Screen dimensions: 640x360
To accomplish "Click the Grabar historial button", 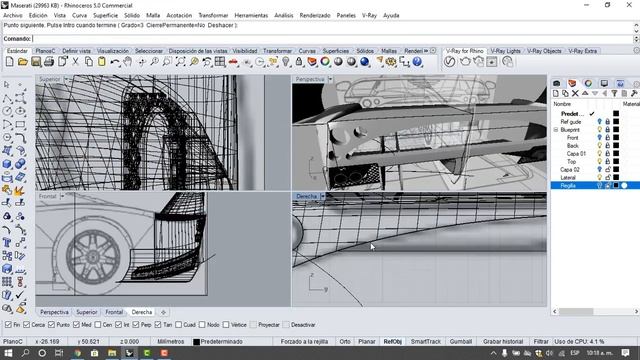I will [503, 342].
